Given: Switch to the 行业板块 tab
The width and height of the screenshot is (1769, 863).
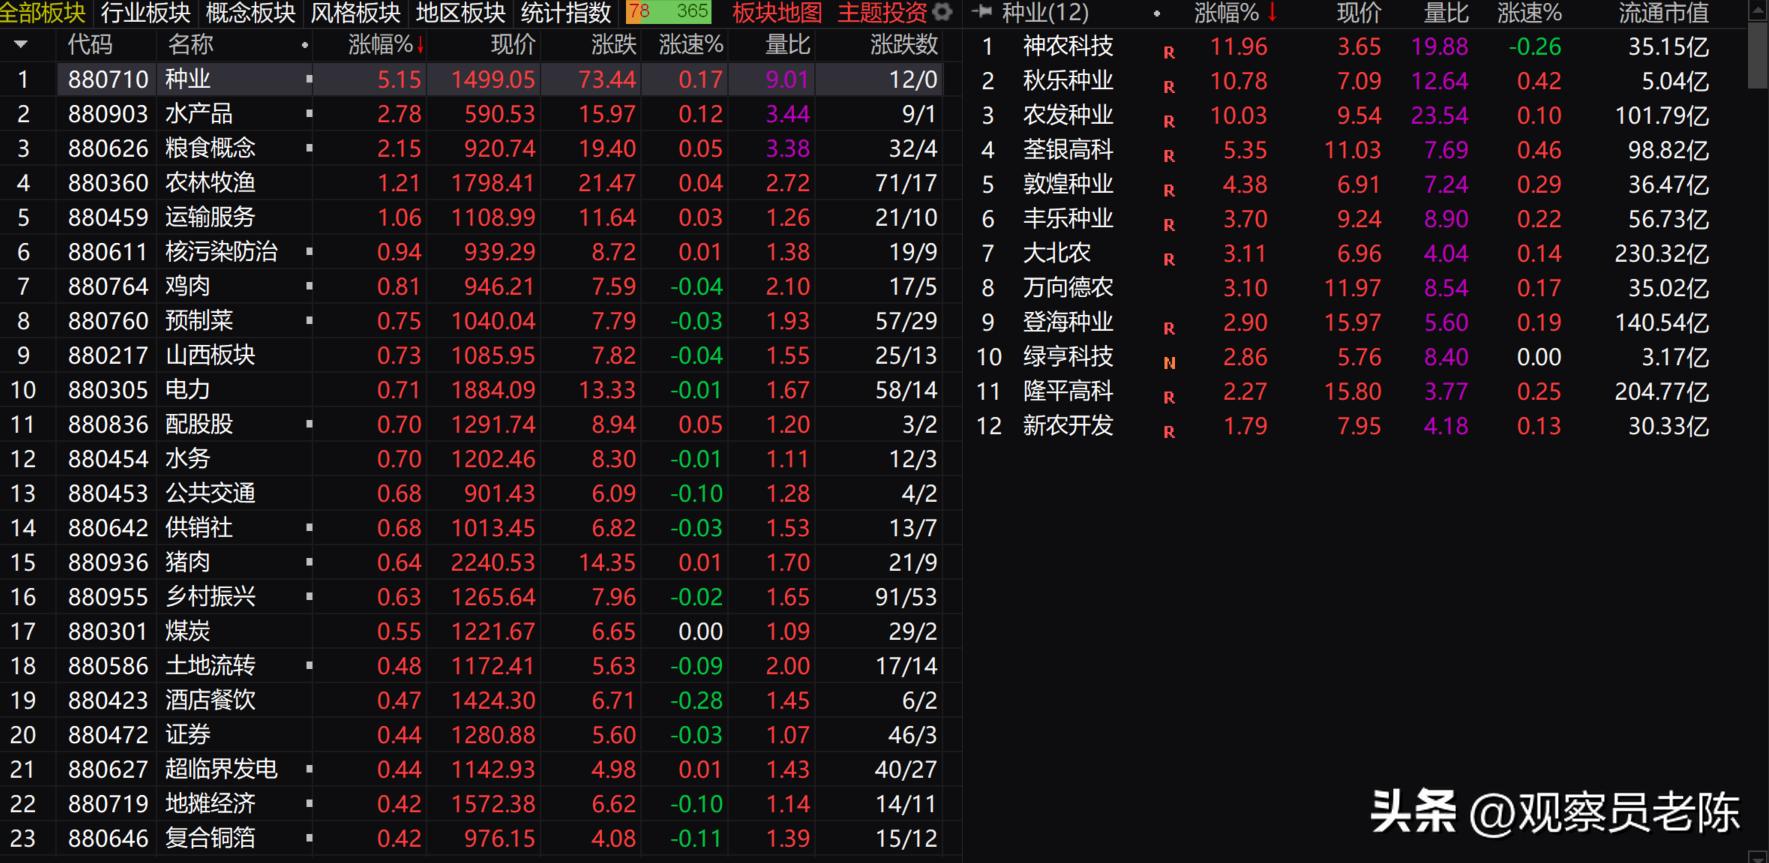Looking at the screenshot, I should (146, 13).
